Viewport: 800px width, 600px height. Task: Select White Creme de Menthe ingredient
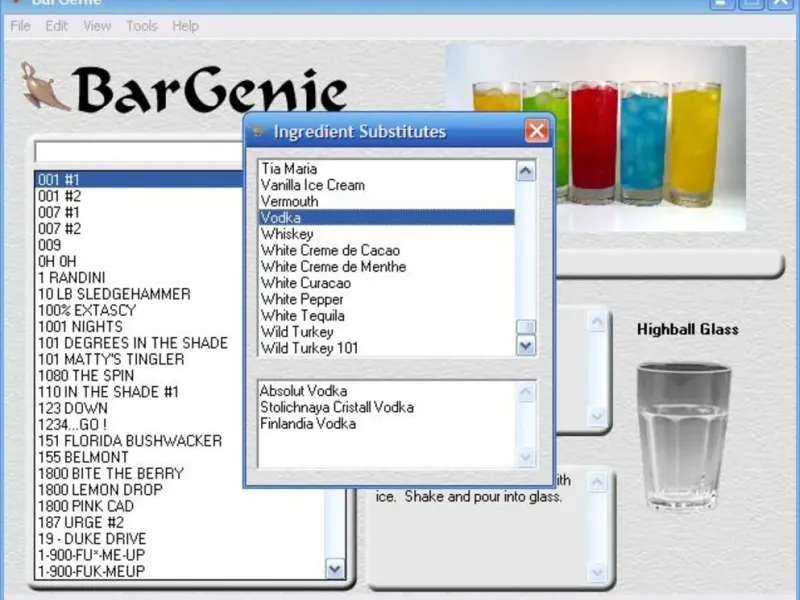(x=387, y=266)
